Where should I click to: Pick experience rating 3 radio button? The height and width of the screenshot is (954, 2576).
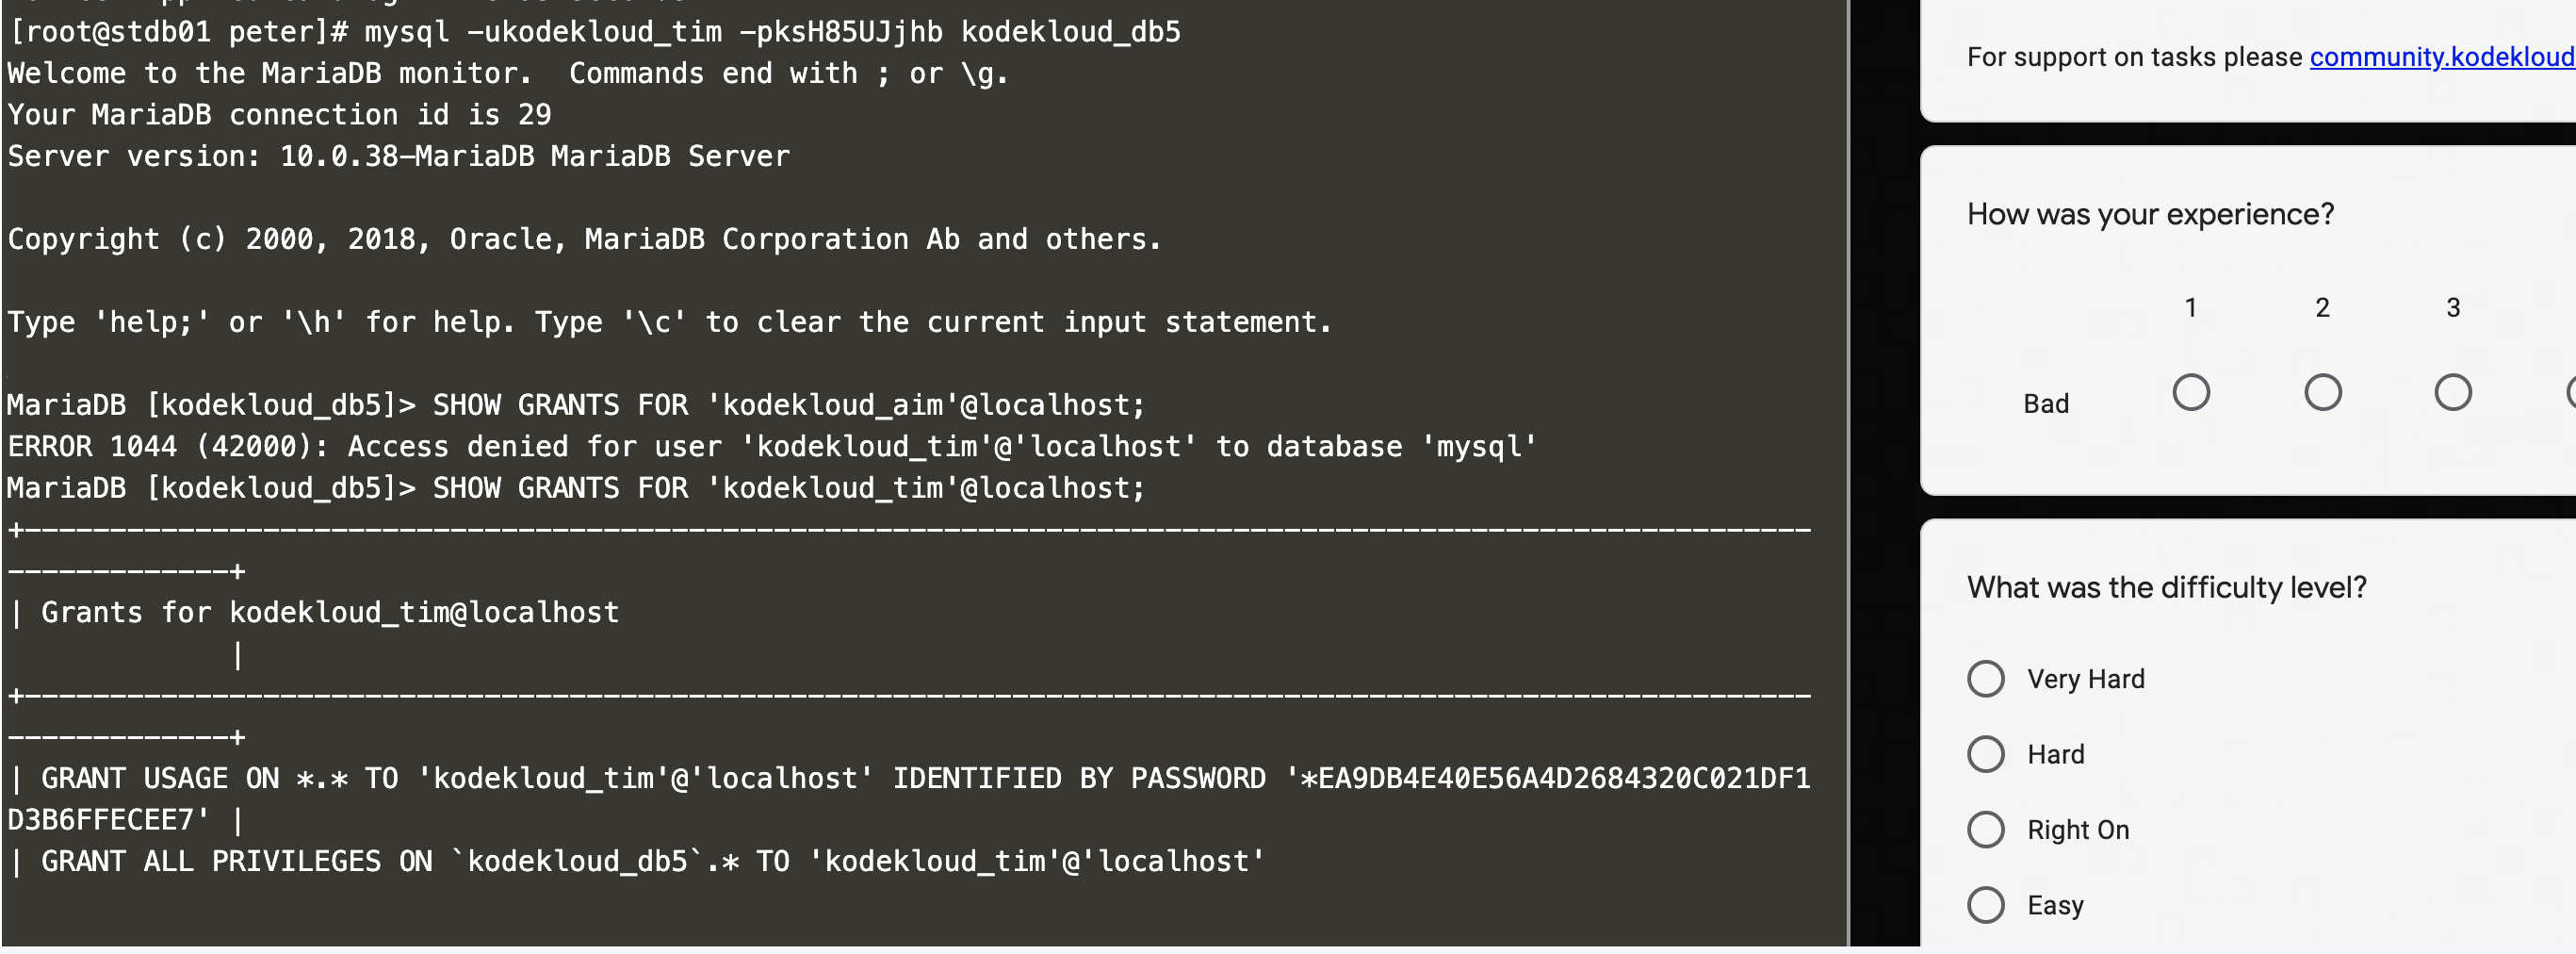(x=2452, y=392)
